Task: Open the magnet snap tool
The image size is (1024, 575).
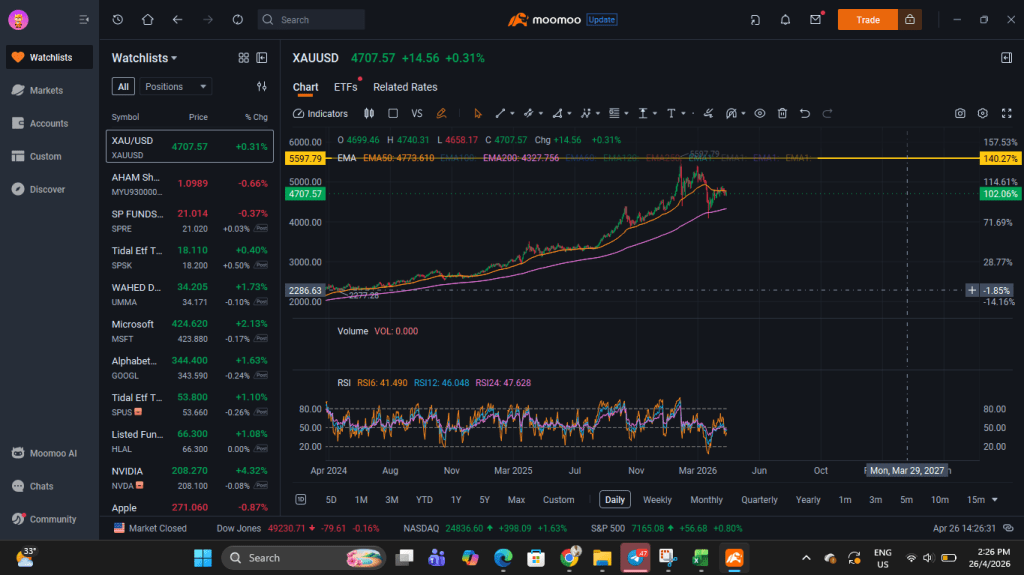Action: click(x=731, y=114)
